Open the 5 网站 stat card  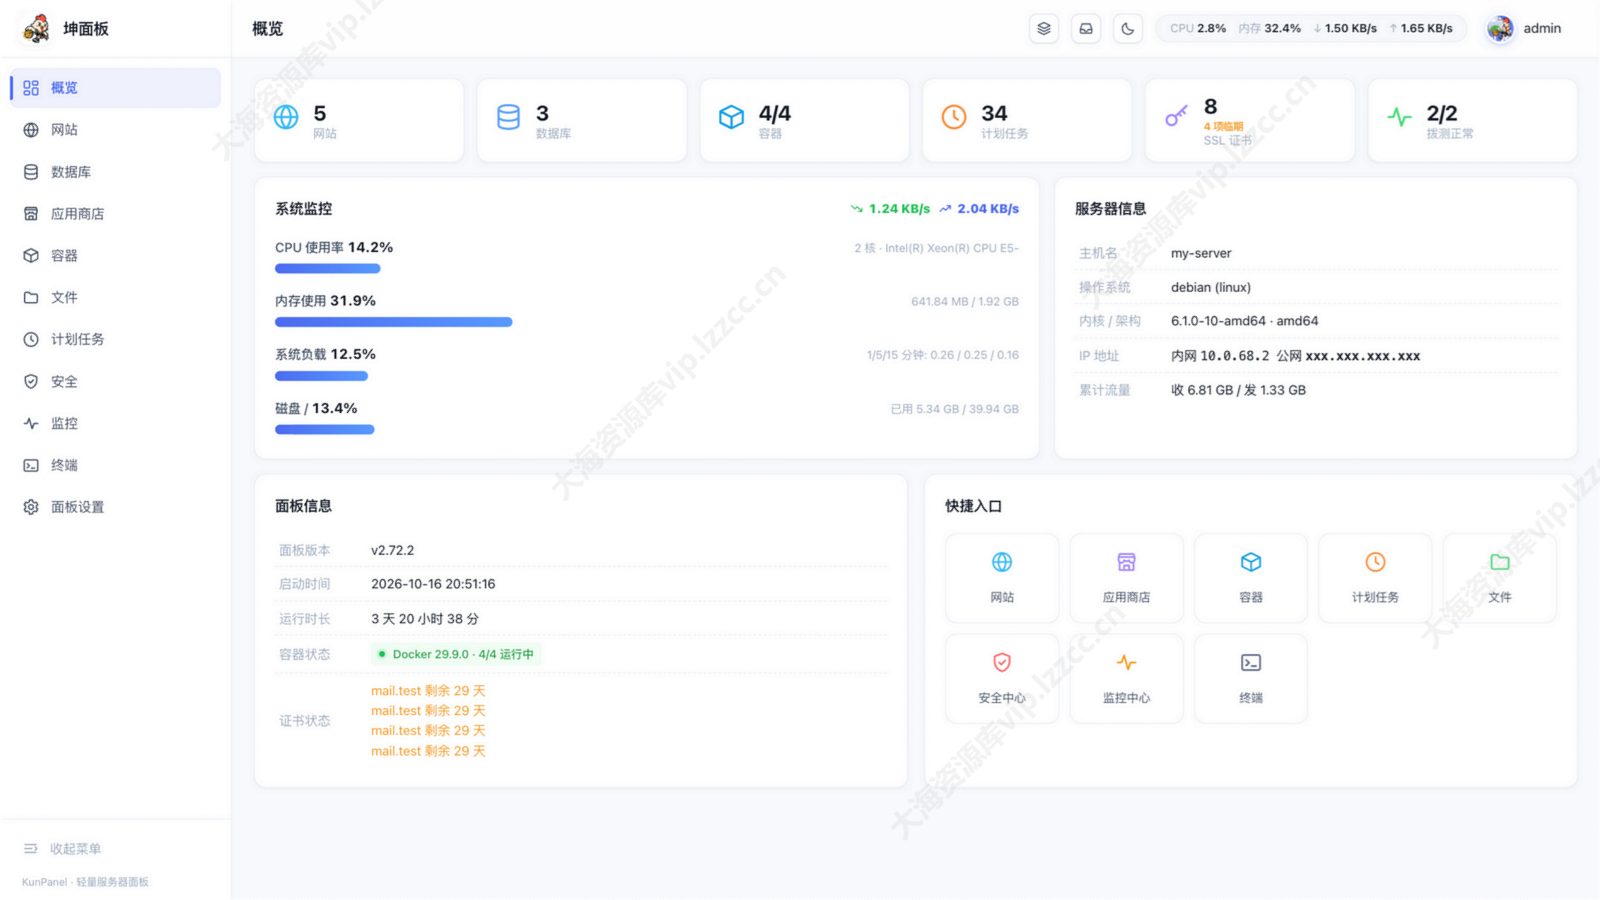pyautogui.click(x=359, y=120)
